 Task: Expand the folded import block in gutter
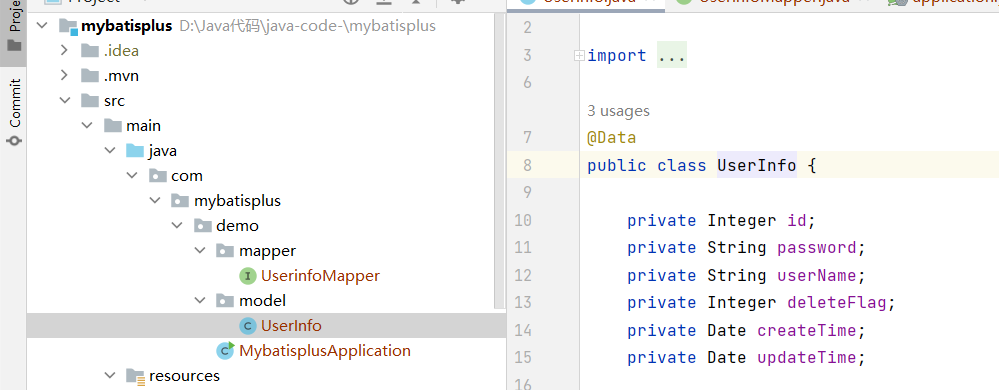tap(579, 56)
